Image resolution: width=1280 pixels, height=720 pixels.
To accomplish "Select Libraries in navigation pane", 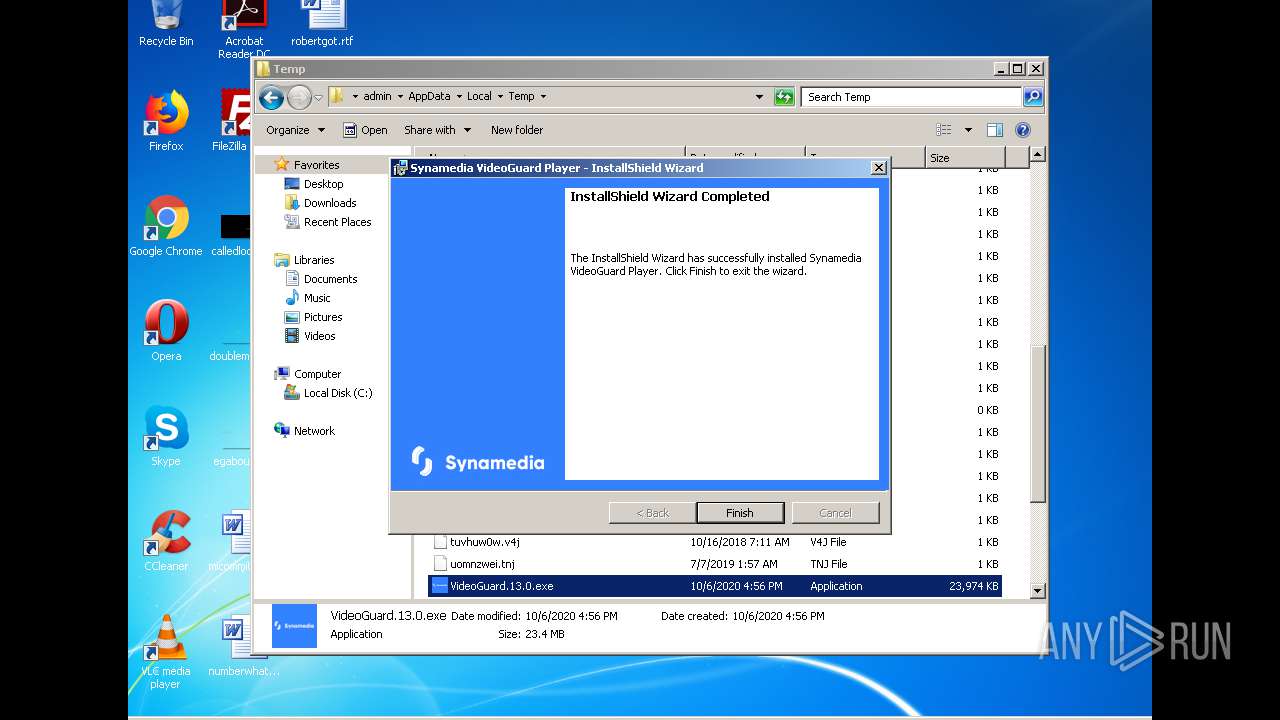I will click(314, 260).
